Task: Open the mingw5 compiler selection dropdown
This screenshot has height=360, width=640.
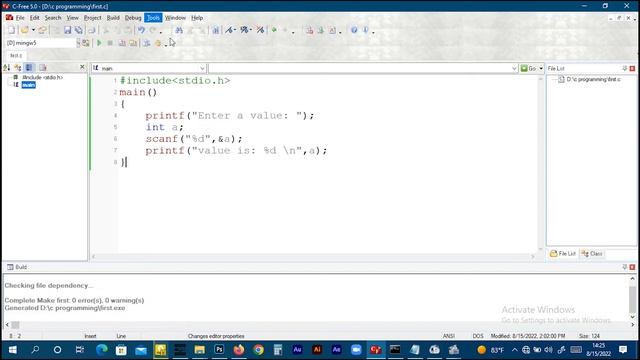Action: (78, 43)
